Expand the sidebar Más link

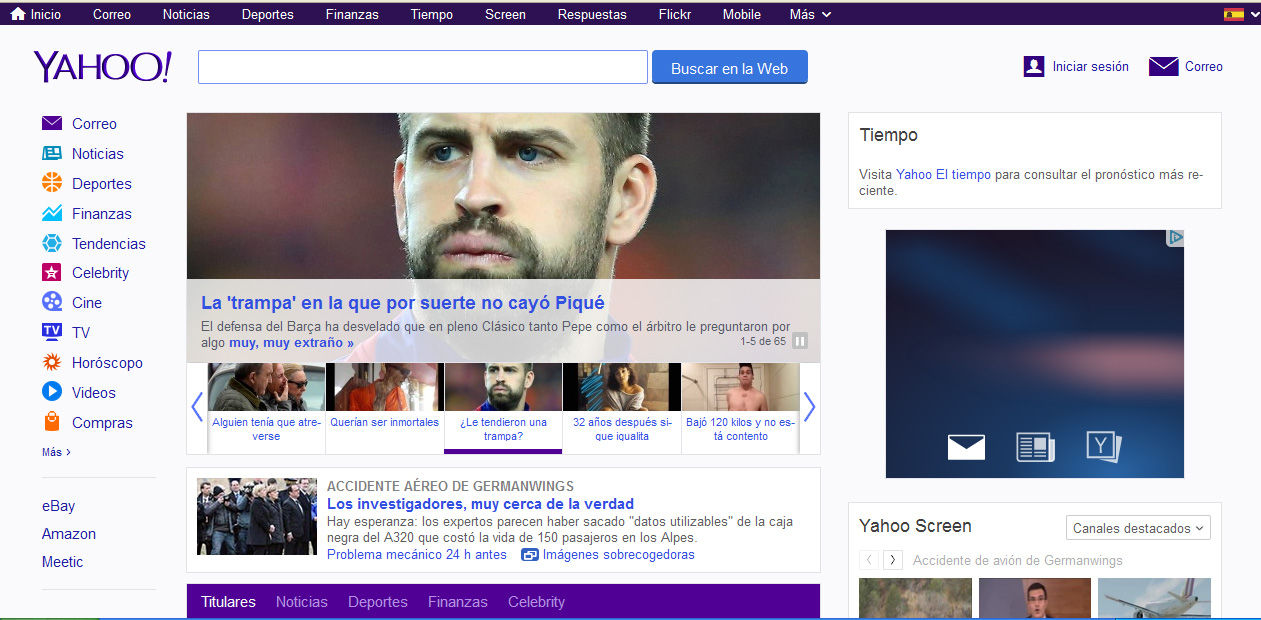coord(56,452)
